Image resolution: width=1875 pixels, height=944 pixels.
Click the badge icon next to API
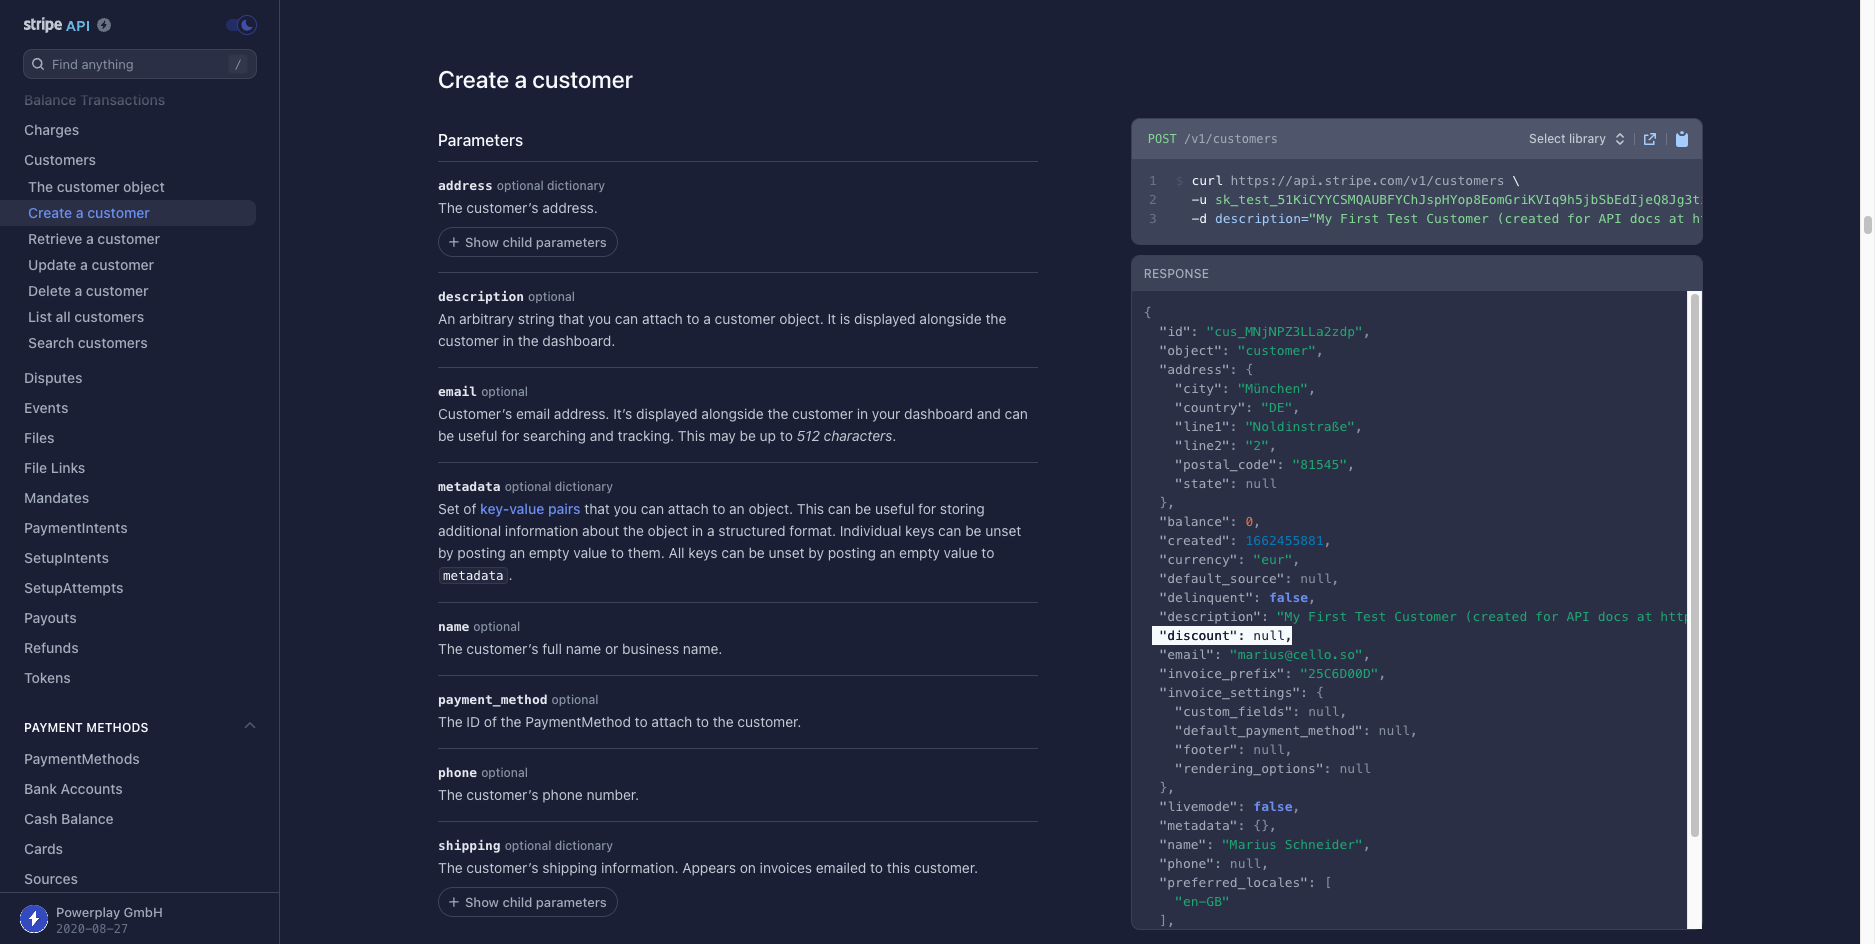104,25
